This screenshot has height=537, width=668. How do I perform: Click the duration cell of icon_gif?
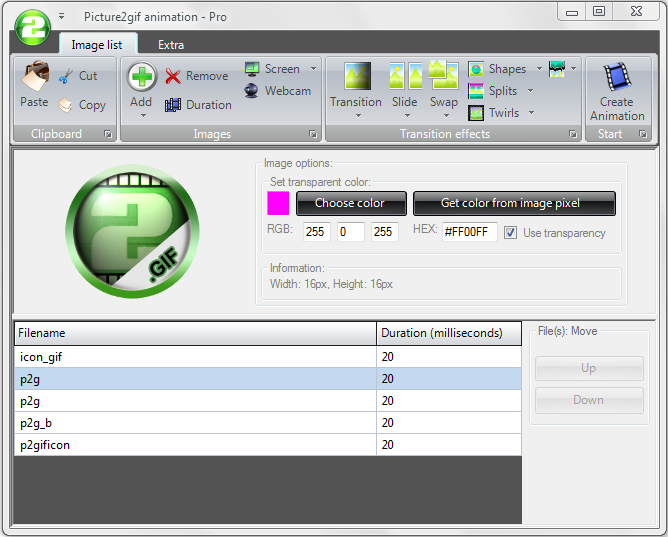(x=449, y=357)
